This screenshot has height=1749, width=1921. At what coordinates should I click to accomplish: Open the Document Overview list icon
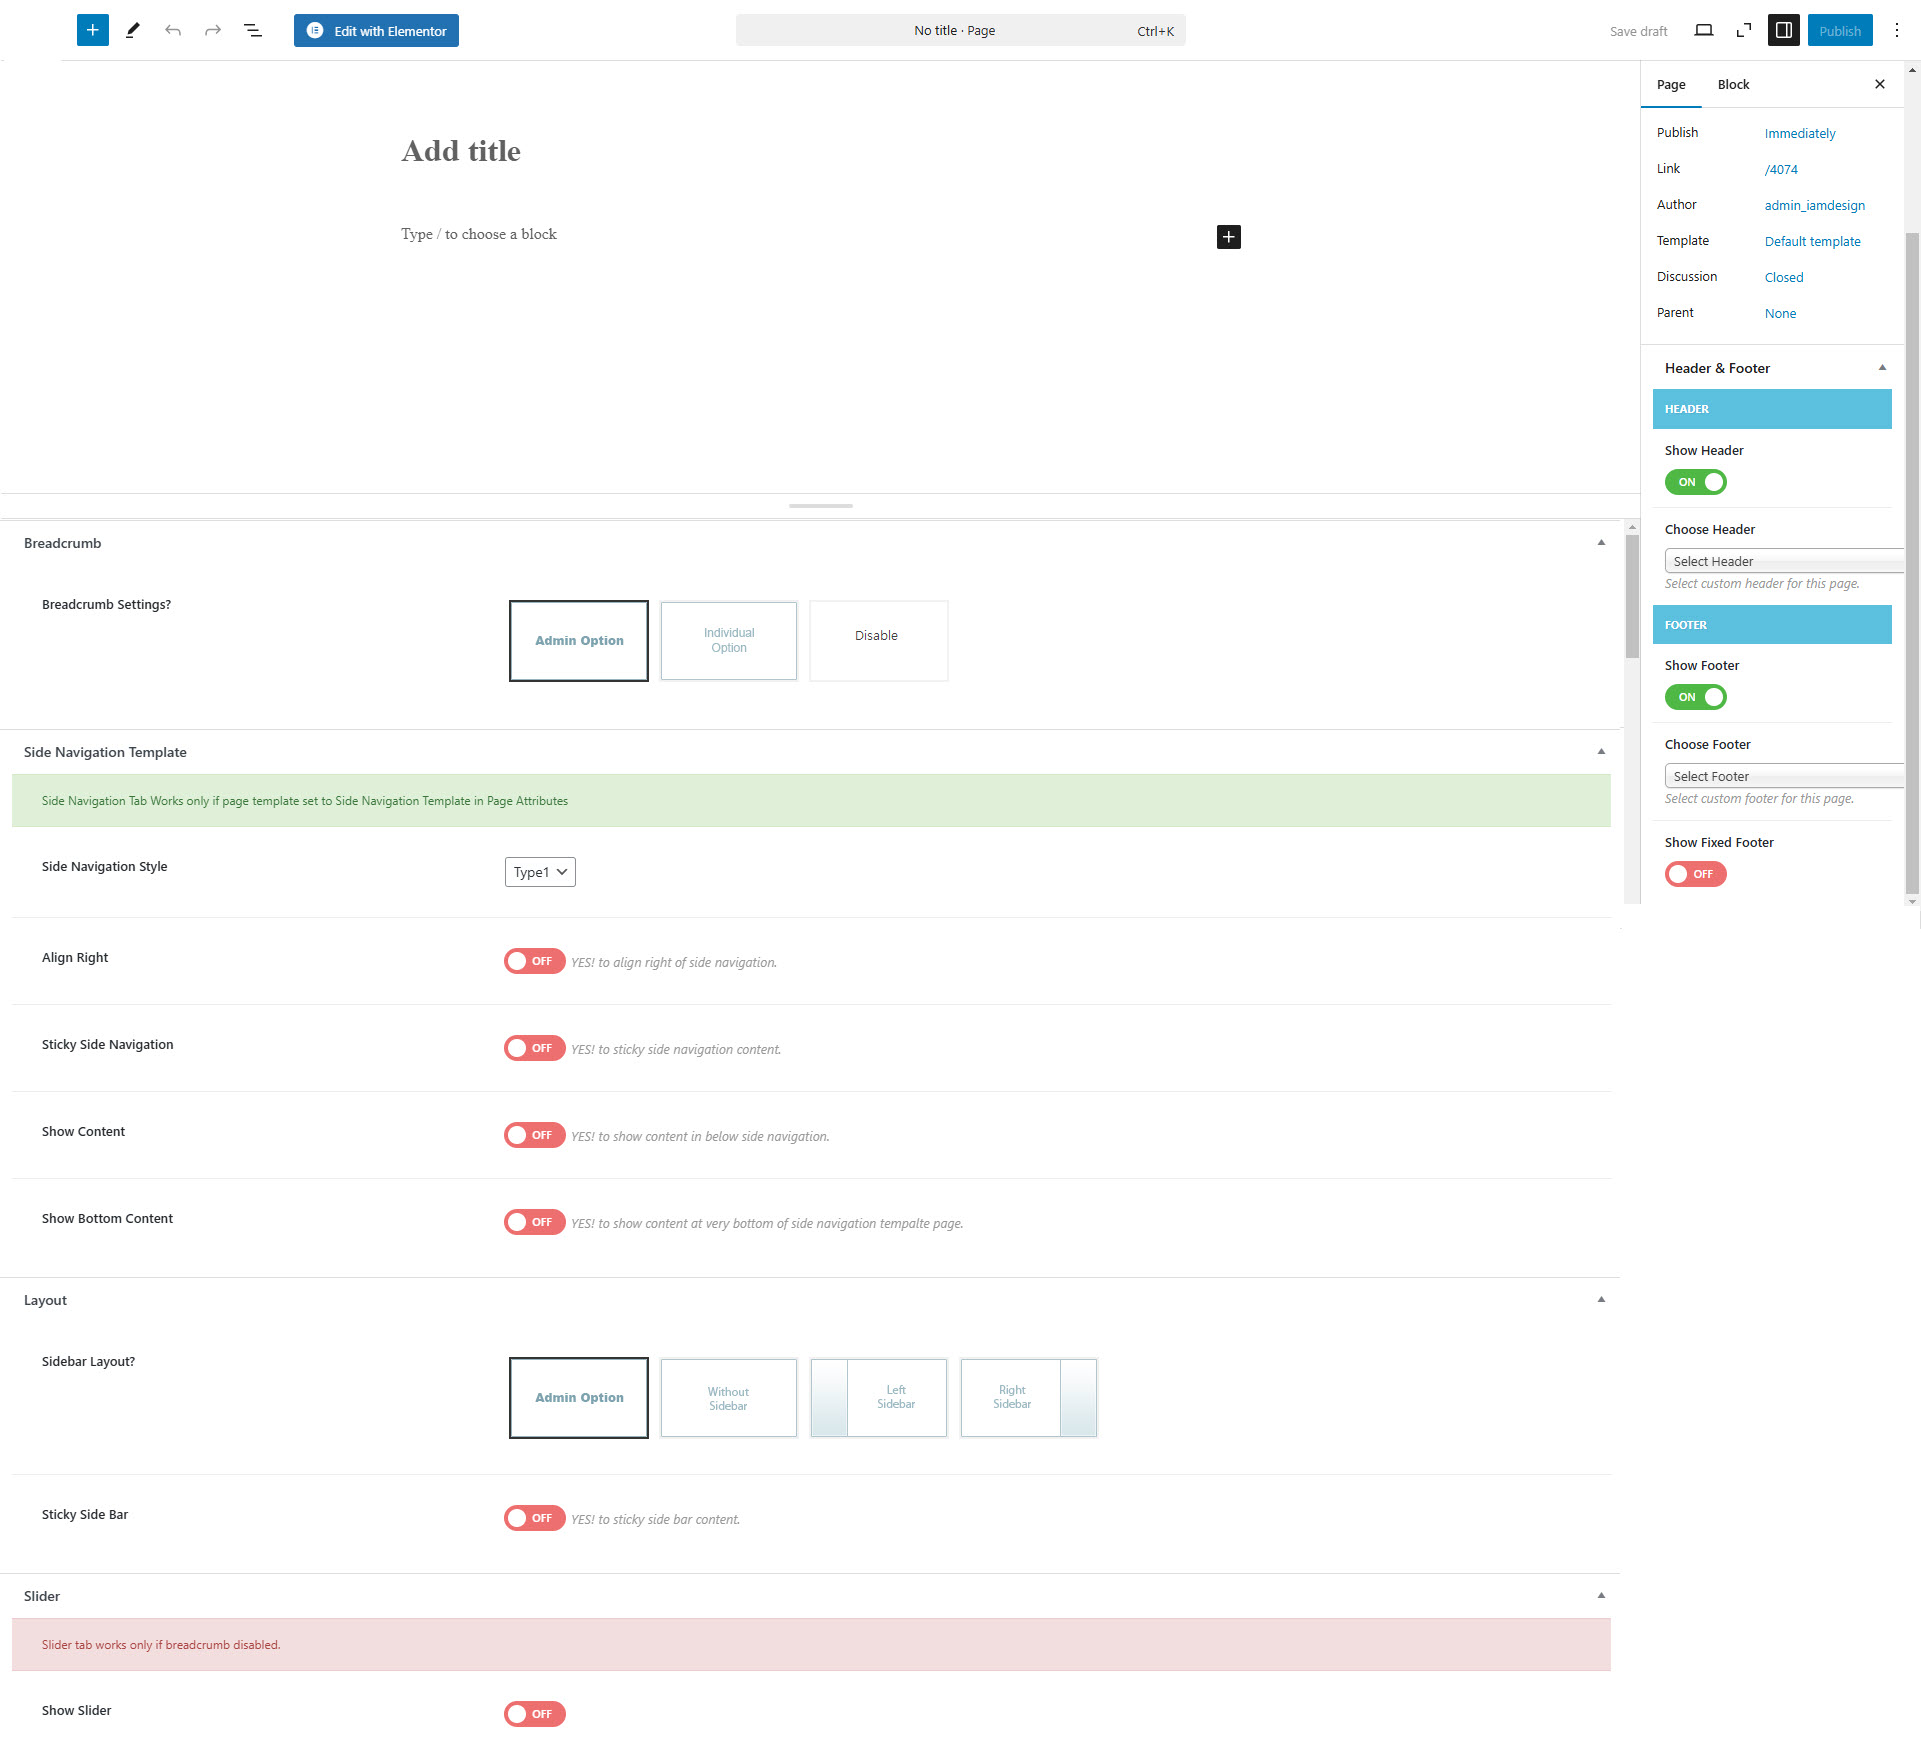pos(253,30)
